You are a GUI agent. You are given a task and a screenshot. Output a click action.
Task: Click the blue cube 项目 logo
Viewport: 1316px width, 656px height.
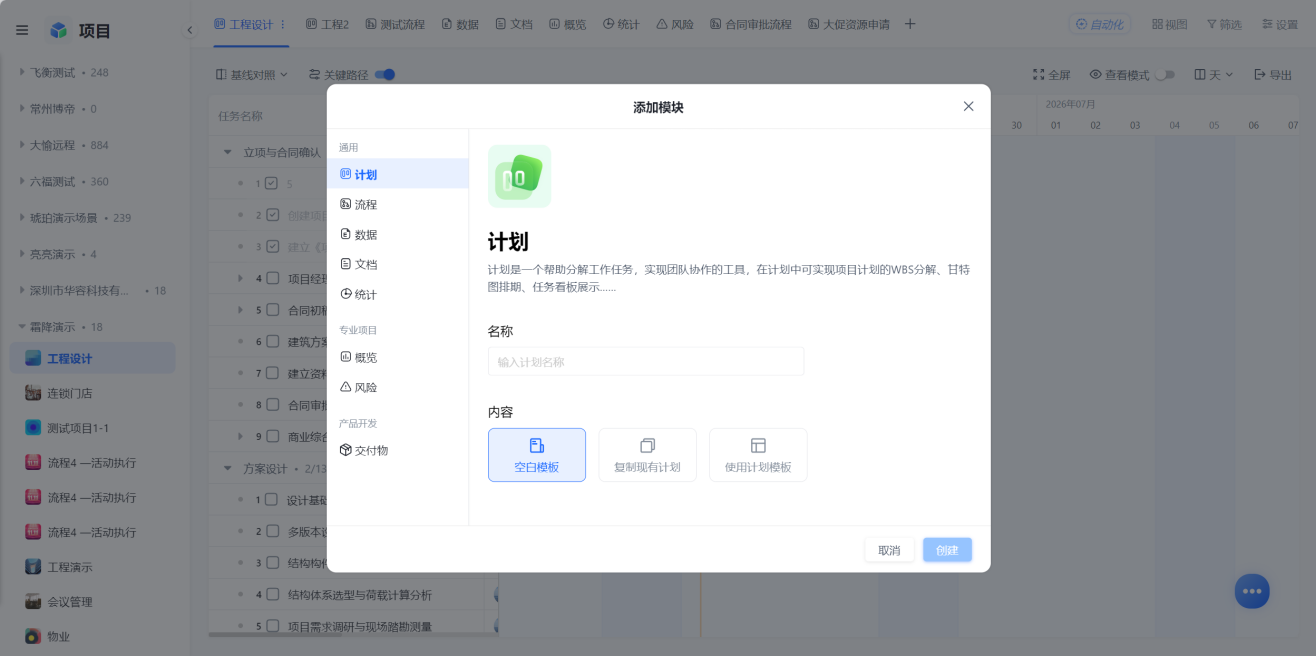coord(58,30)
